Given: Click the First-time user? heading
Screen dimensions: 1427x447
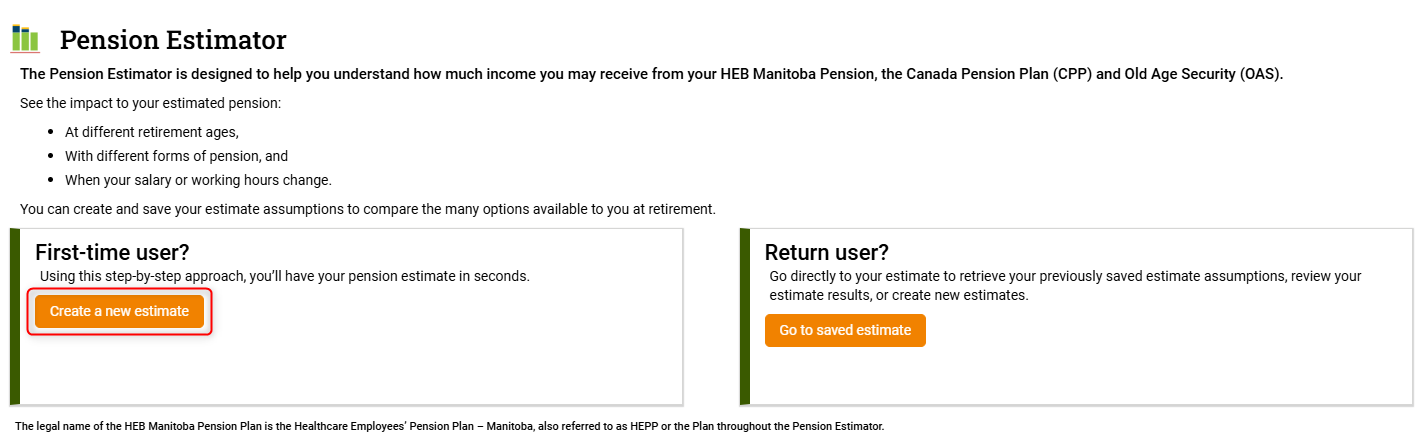Looking at the screenshot, I should click(x=112, y=252).
